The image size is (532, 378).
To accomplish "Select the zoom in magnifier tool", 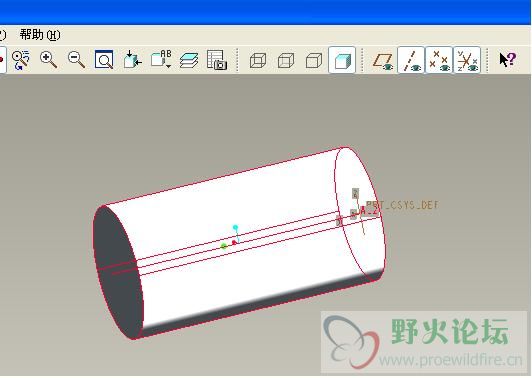I will pyautogui.click(x=48, y=60).
